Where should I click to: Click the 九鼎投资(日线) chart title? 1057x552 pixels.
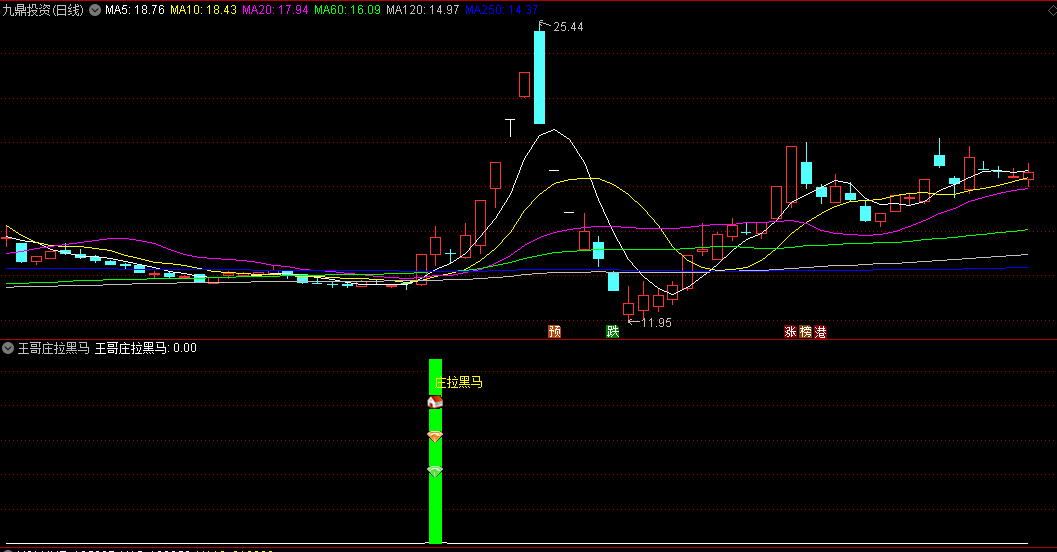click(x=42, y=9)
